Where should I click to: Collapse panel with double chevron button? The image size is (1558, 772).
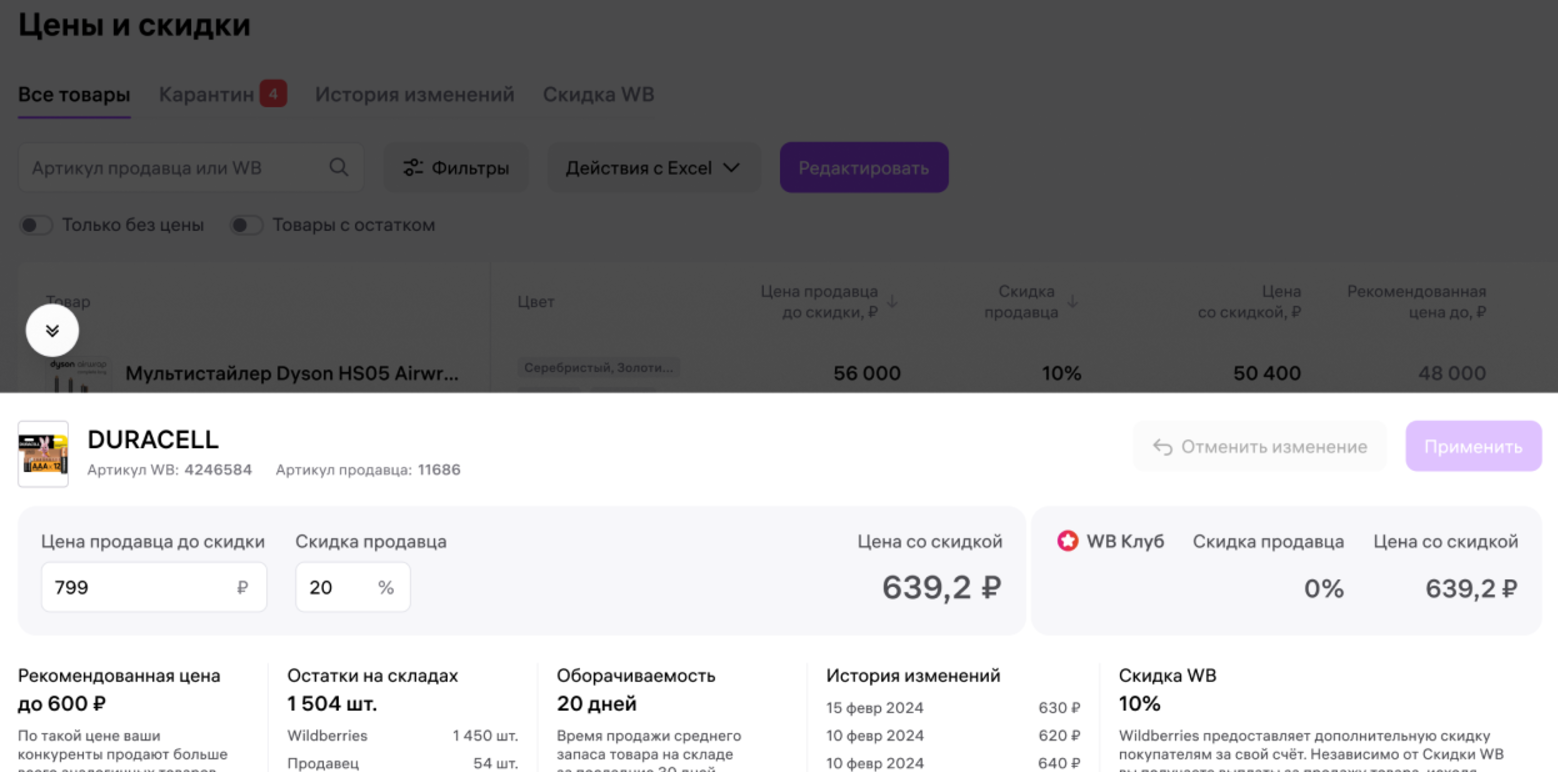tap(52, 331)
